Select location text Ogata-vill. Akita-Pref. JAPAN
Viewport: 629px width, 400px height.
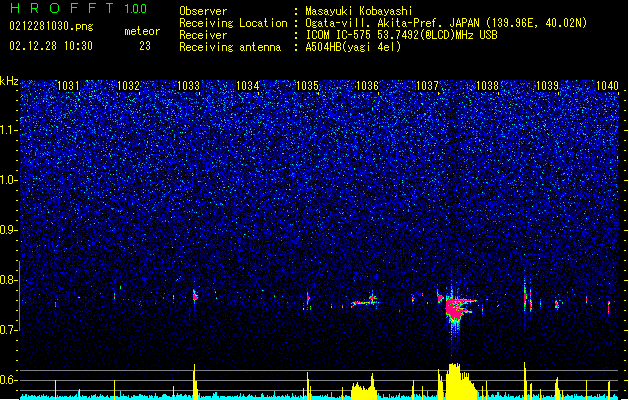[x=392, y=23]
